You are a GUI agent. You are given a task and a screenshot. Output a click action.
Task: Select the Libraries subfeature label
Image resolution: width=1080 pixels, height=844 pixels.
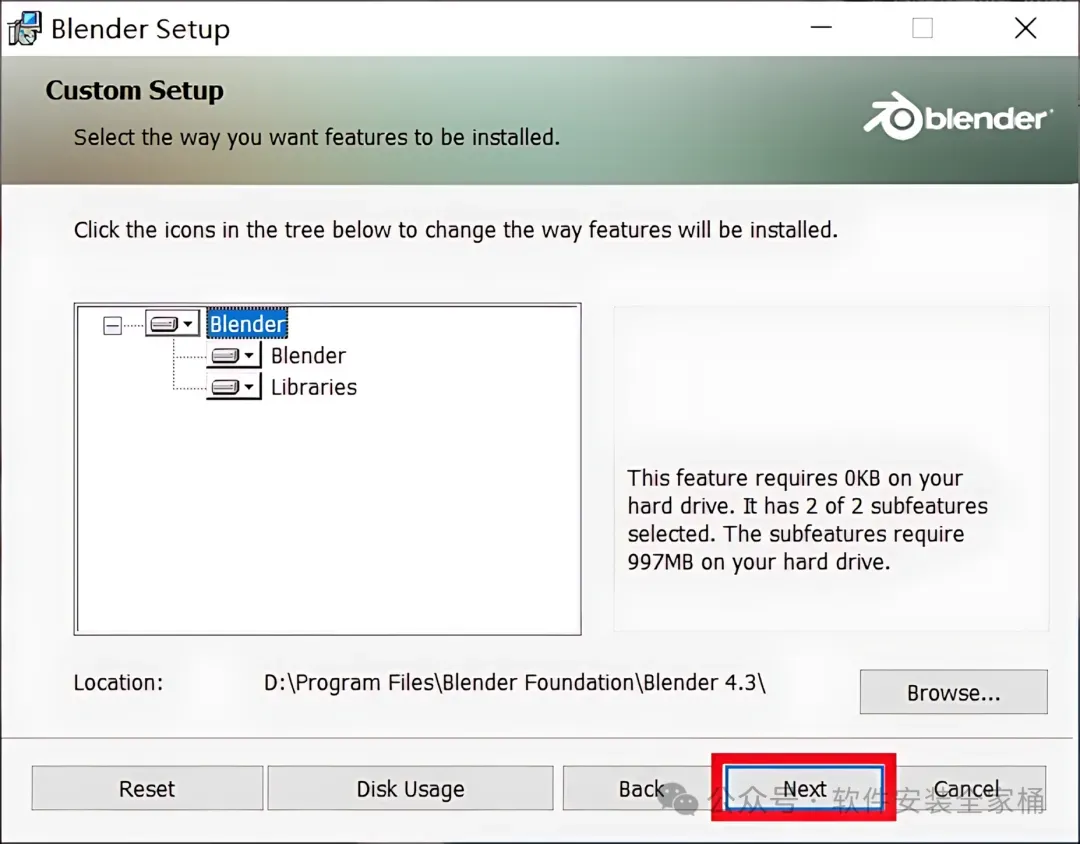click(313, 387)
